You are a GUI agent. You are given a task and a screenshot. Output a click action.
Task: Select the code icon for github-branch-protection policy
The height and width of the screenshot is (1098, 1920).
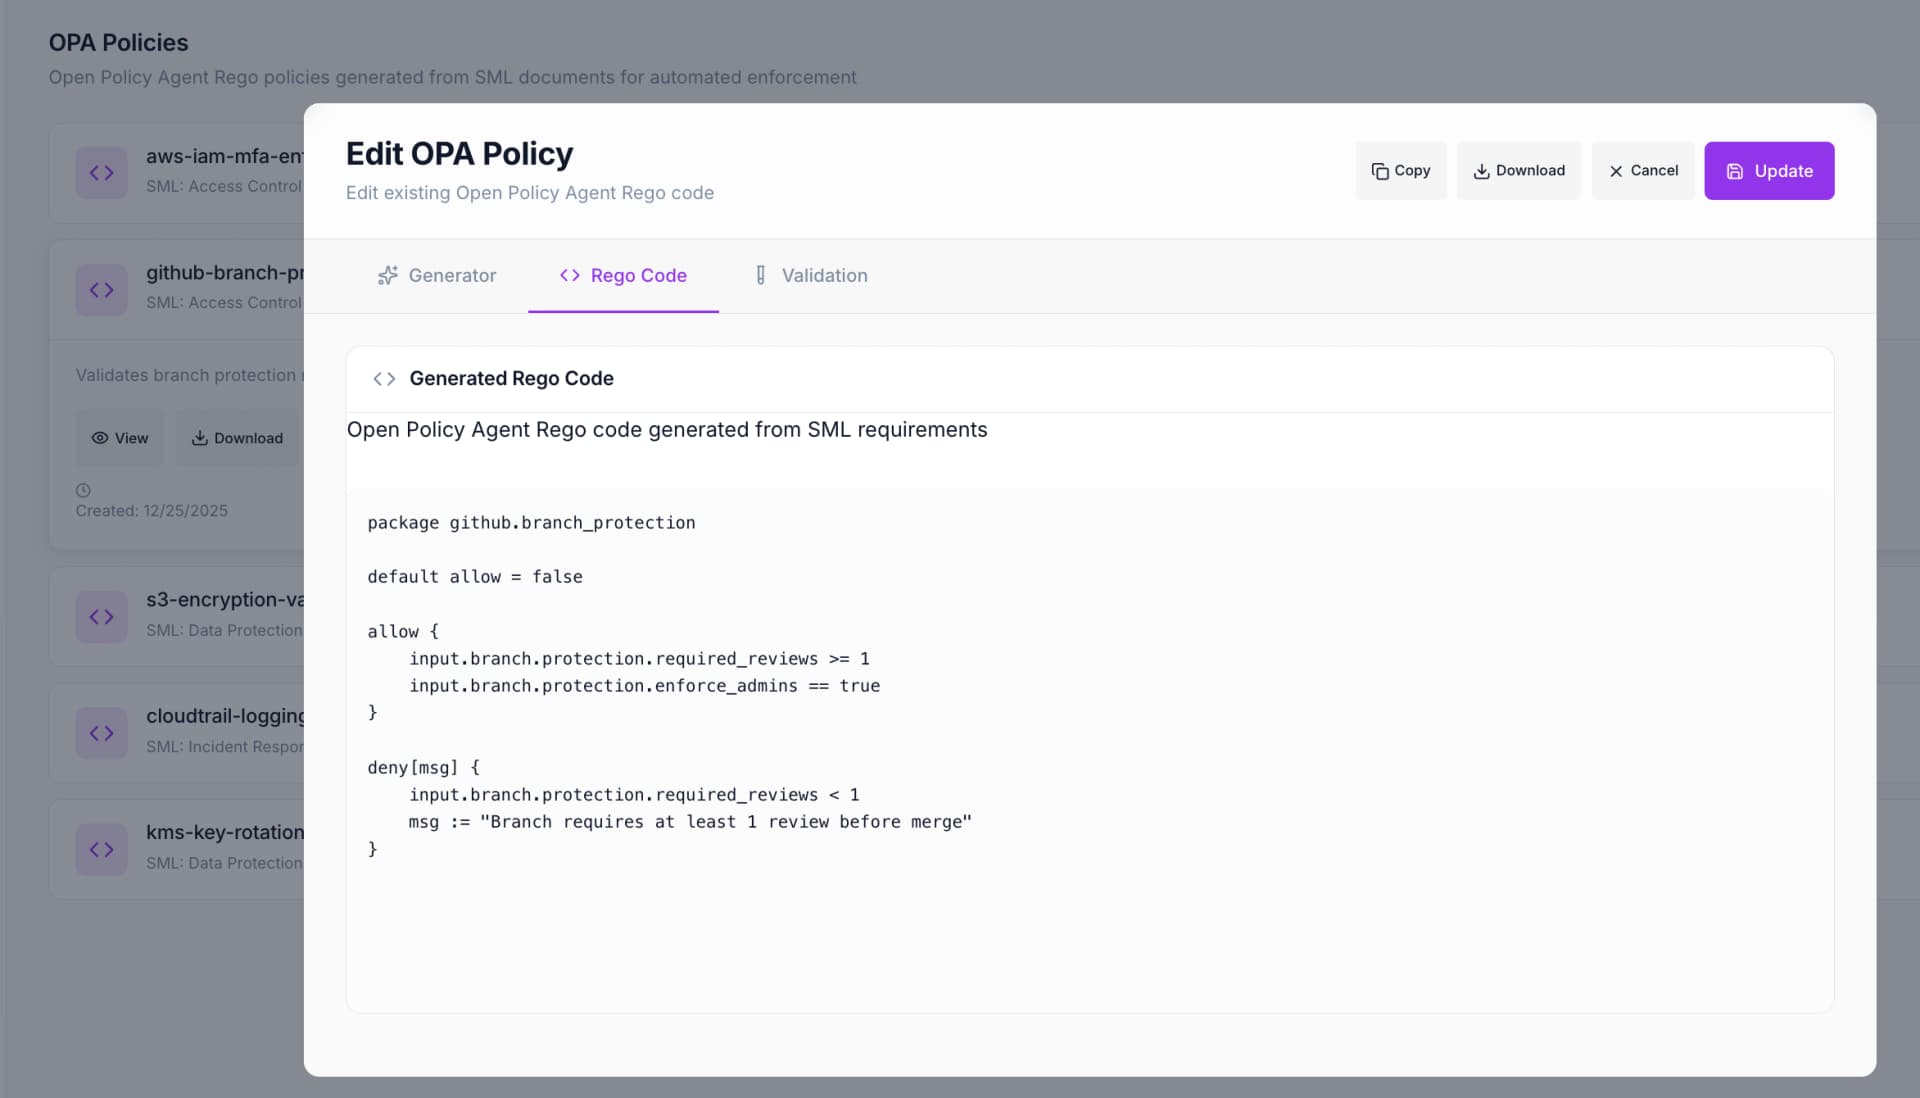(101, 289)
